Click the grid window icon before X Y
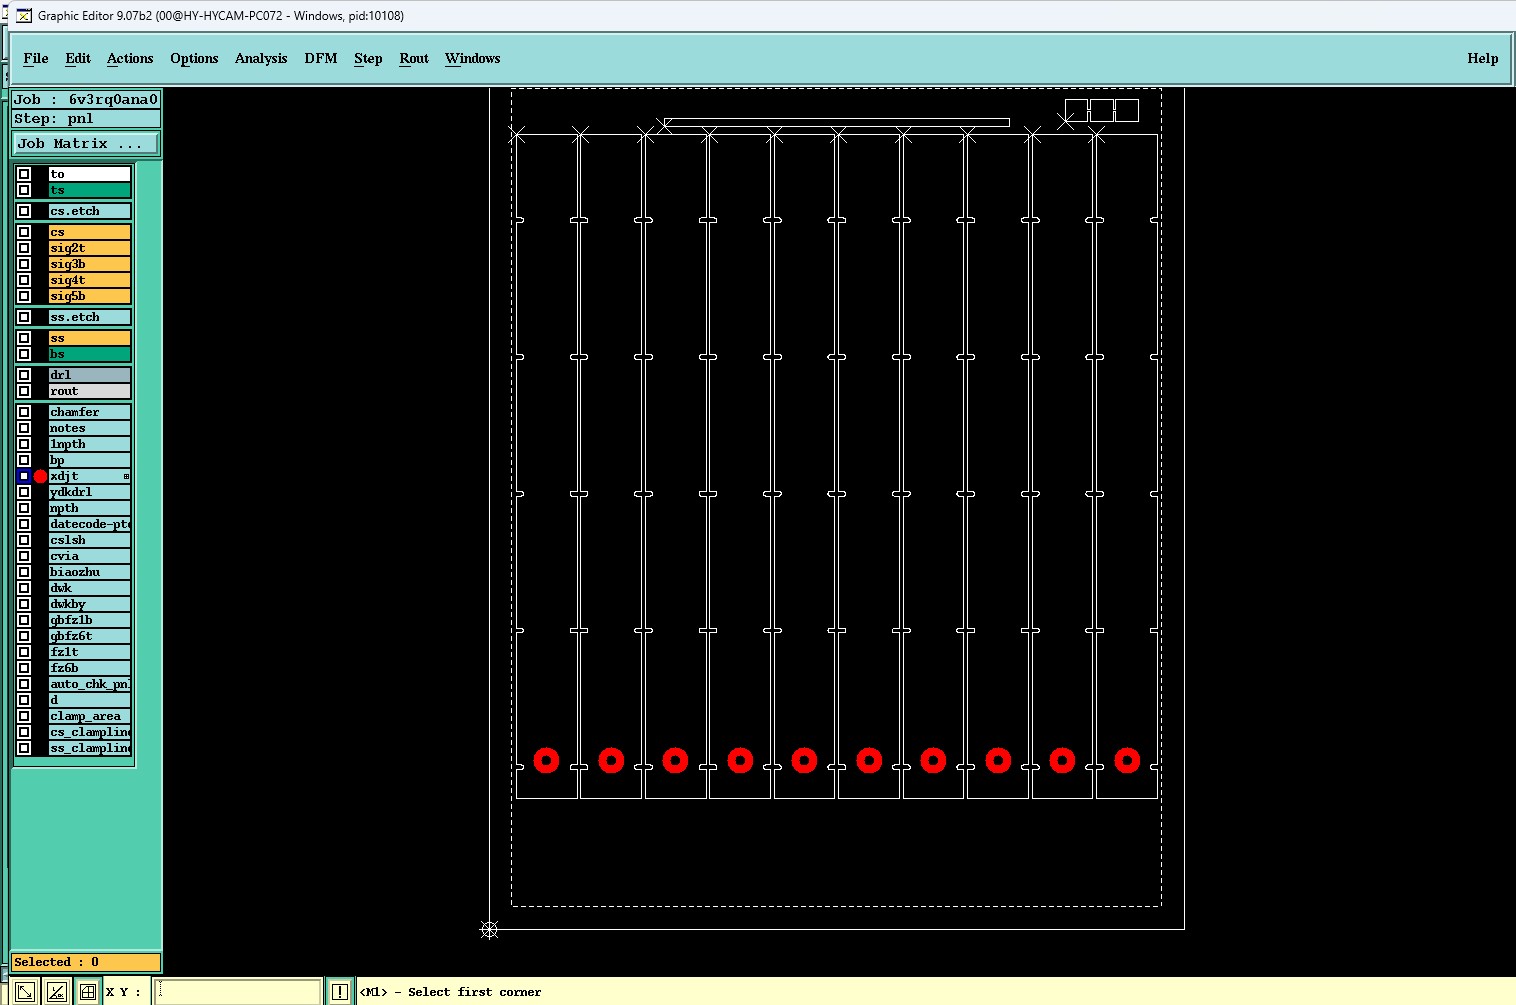This screenshot has height=1005, width=1516. 88,992
